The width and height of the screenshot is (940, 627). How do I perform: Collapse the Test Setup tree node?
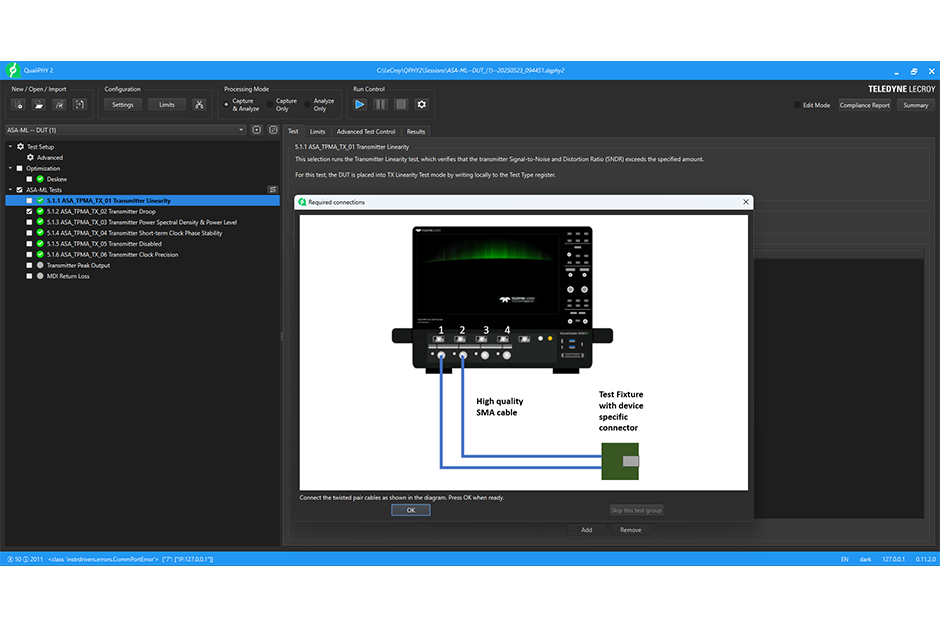pyautogui.click(x=10, y=147)
